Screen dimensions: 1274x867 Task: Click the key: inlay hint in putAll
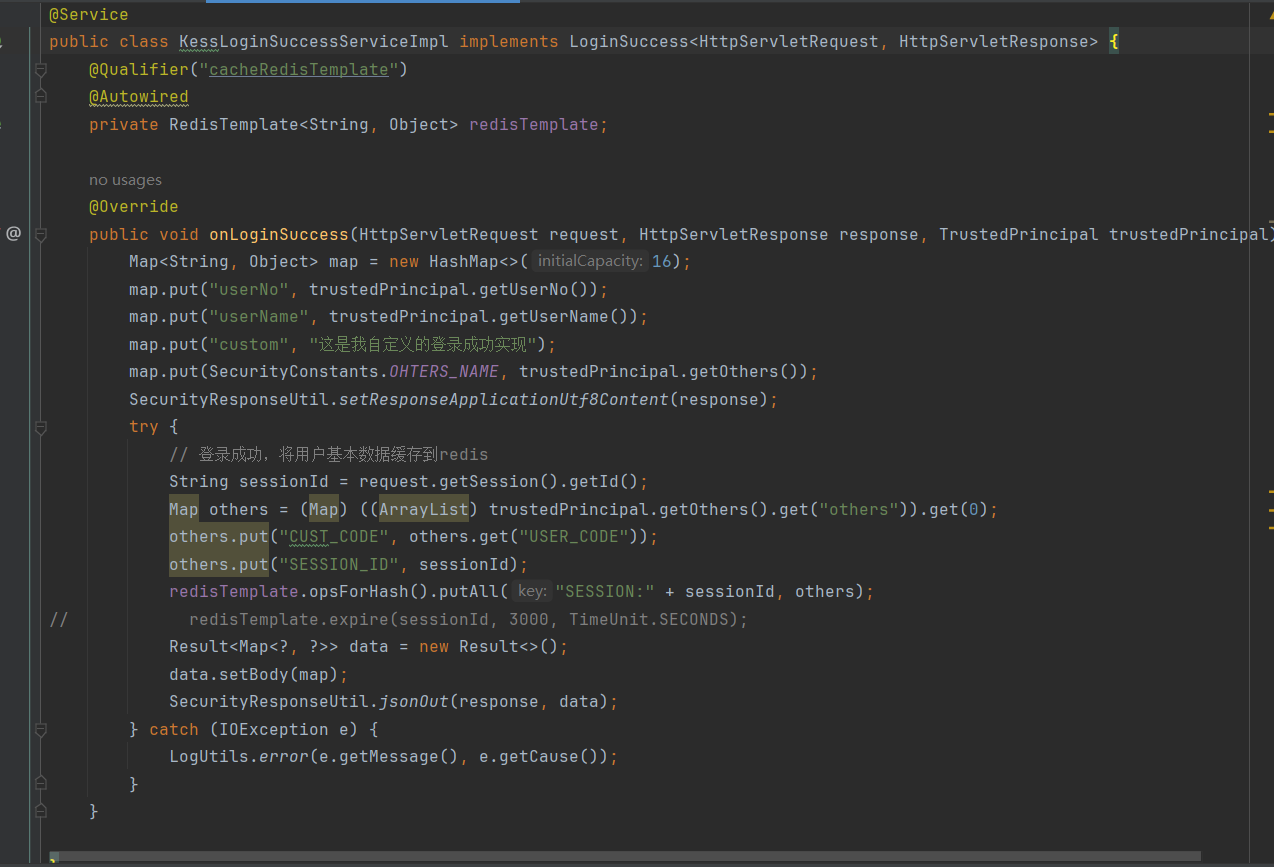point(531,592)
